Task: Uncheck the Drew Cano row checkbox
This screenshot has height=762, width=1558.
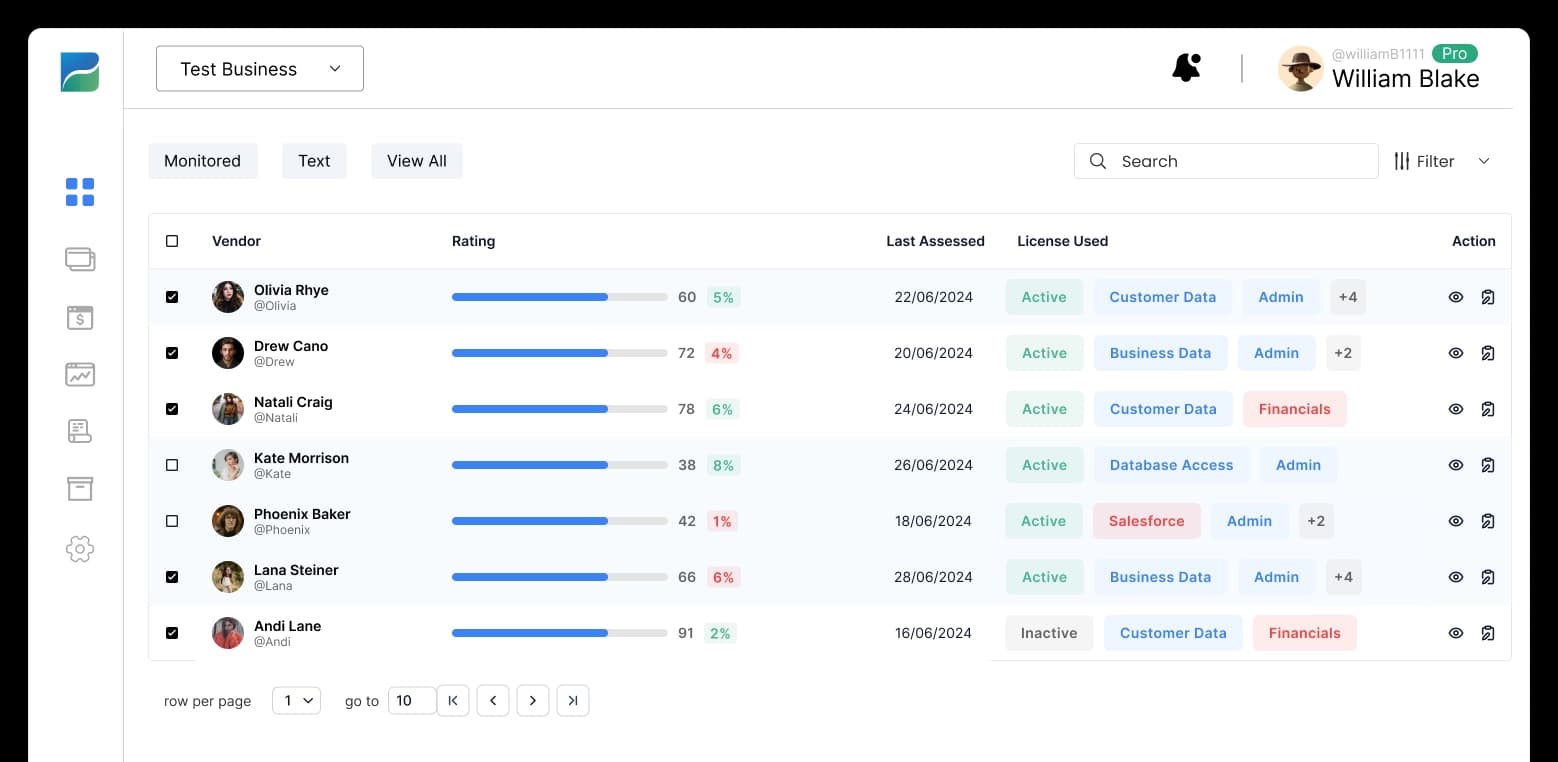Action: click(x=171, y=353)
